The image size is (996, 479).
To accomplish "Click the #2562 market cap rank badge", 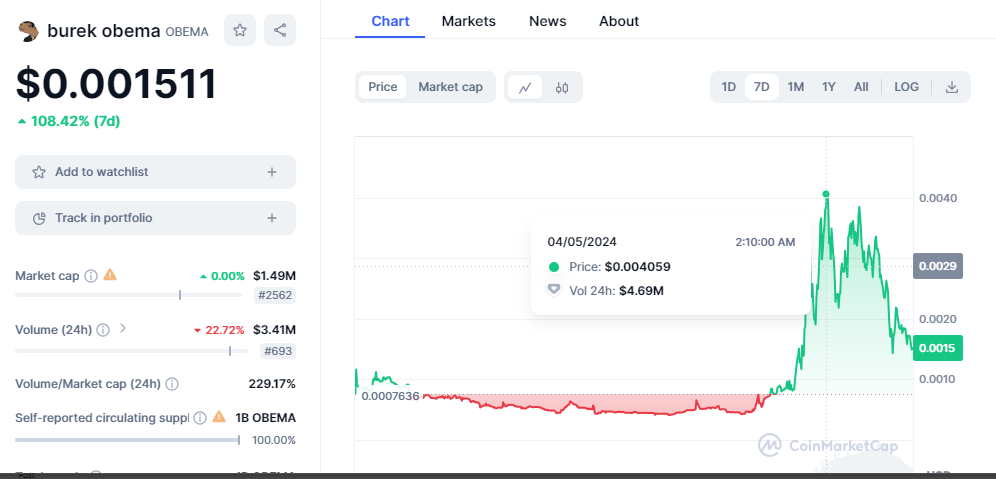I will 275,295.
